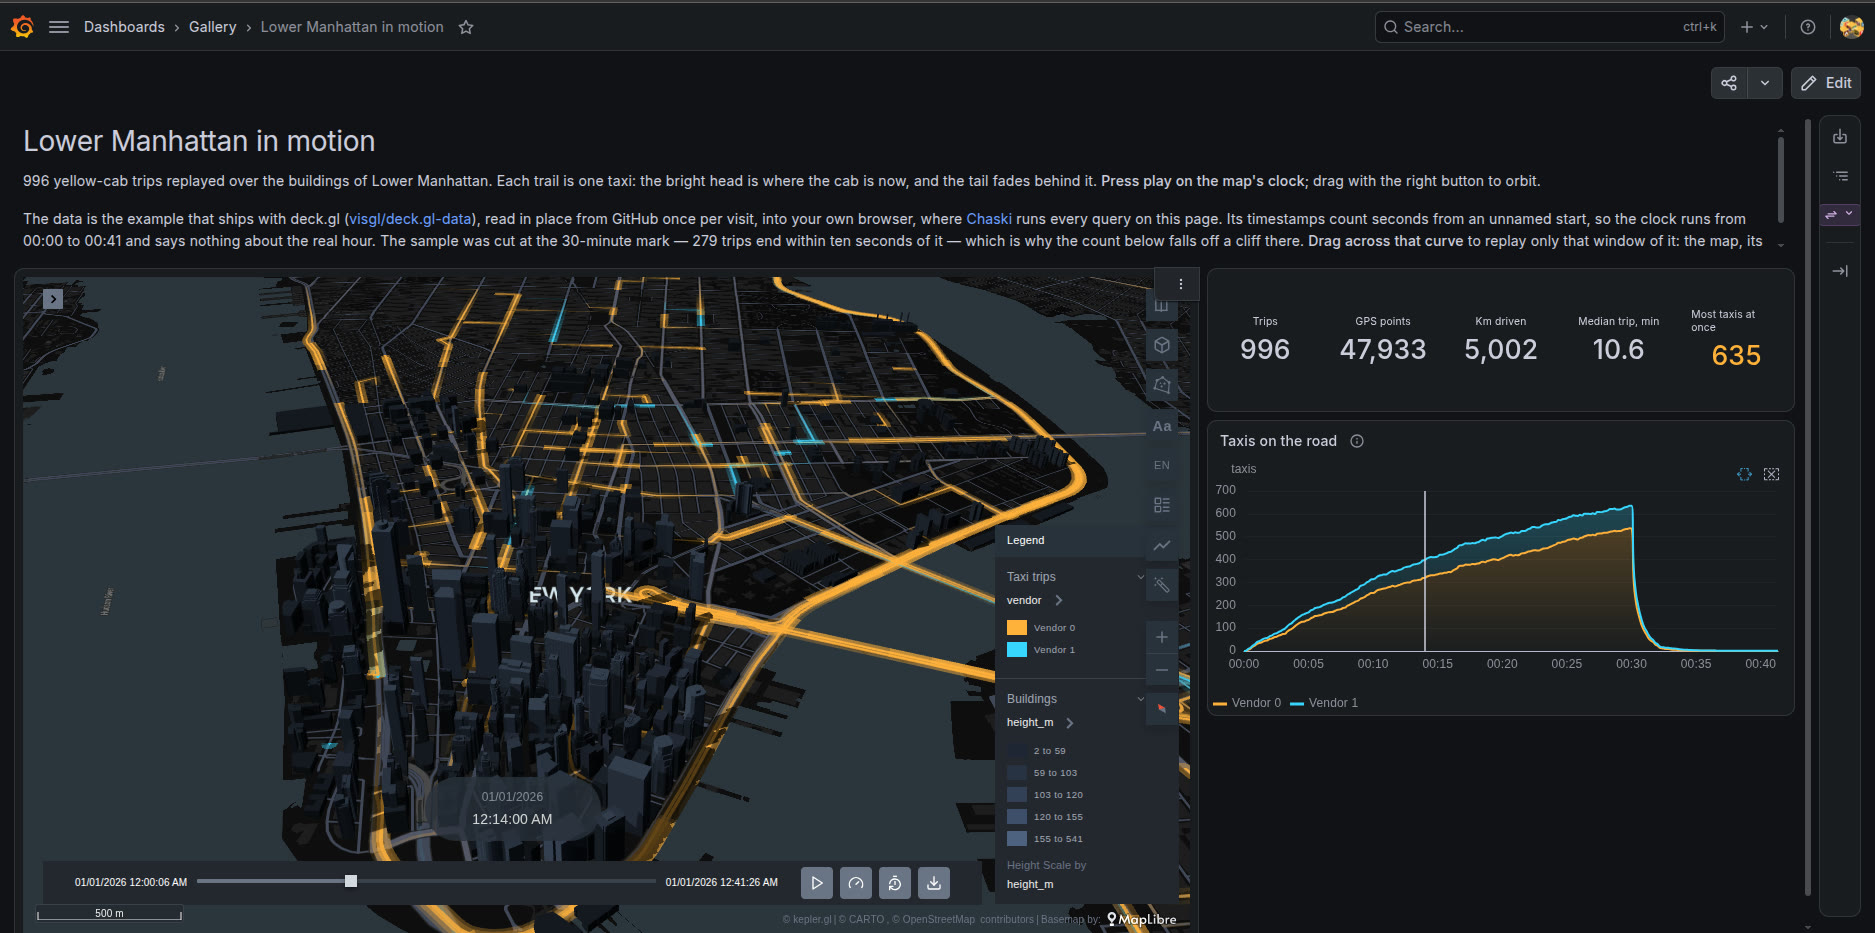Expand the kepler side panel arrow
Image resolution: width=1875 pixels, height=933 pixels.
pyautogui.click(x=53, y=299)
